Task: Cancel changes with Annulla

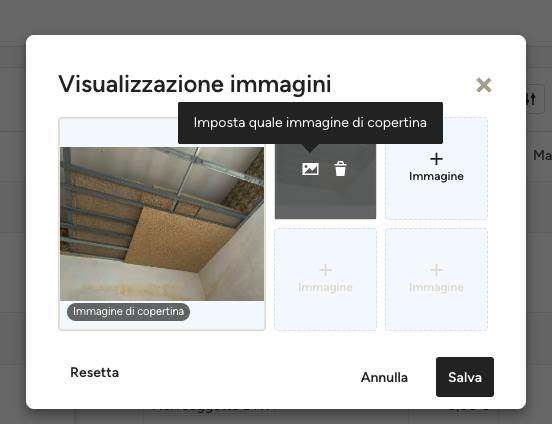Action: 384,377
